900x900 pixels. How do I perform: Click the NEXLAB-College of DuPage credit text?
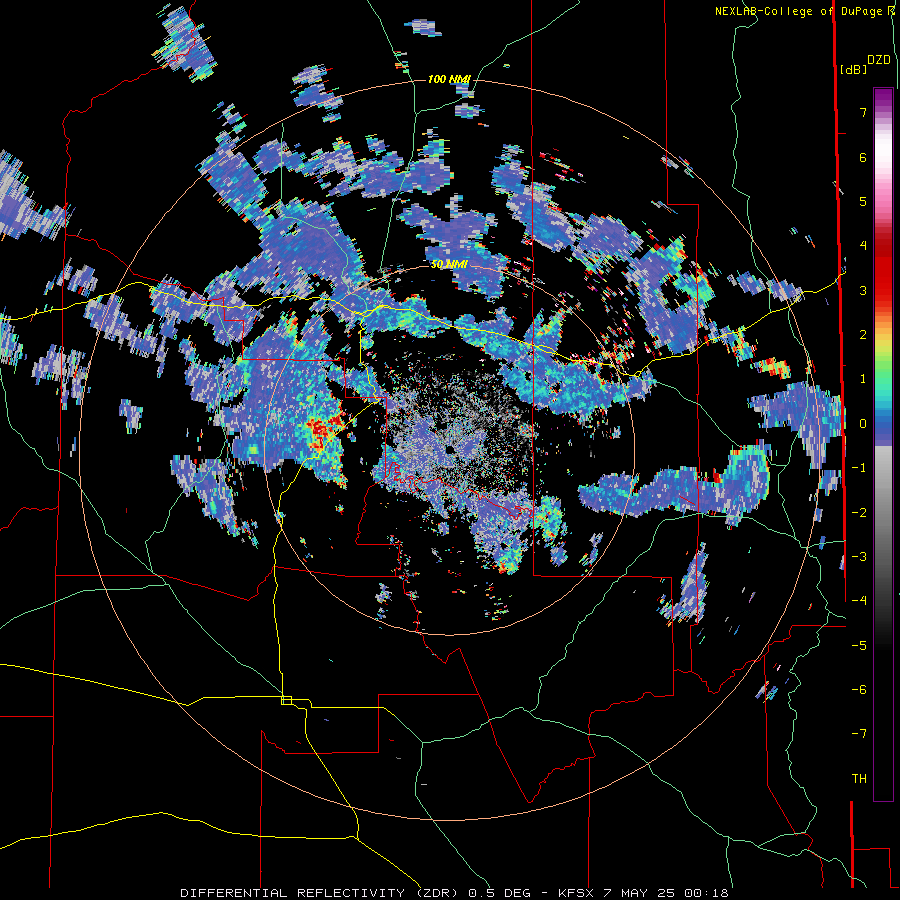pyautogui.click(x=806, y=11)
